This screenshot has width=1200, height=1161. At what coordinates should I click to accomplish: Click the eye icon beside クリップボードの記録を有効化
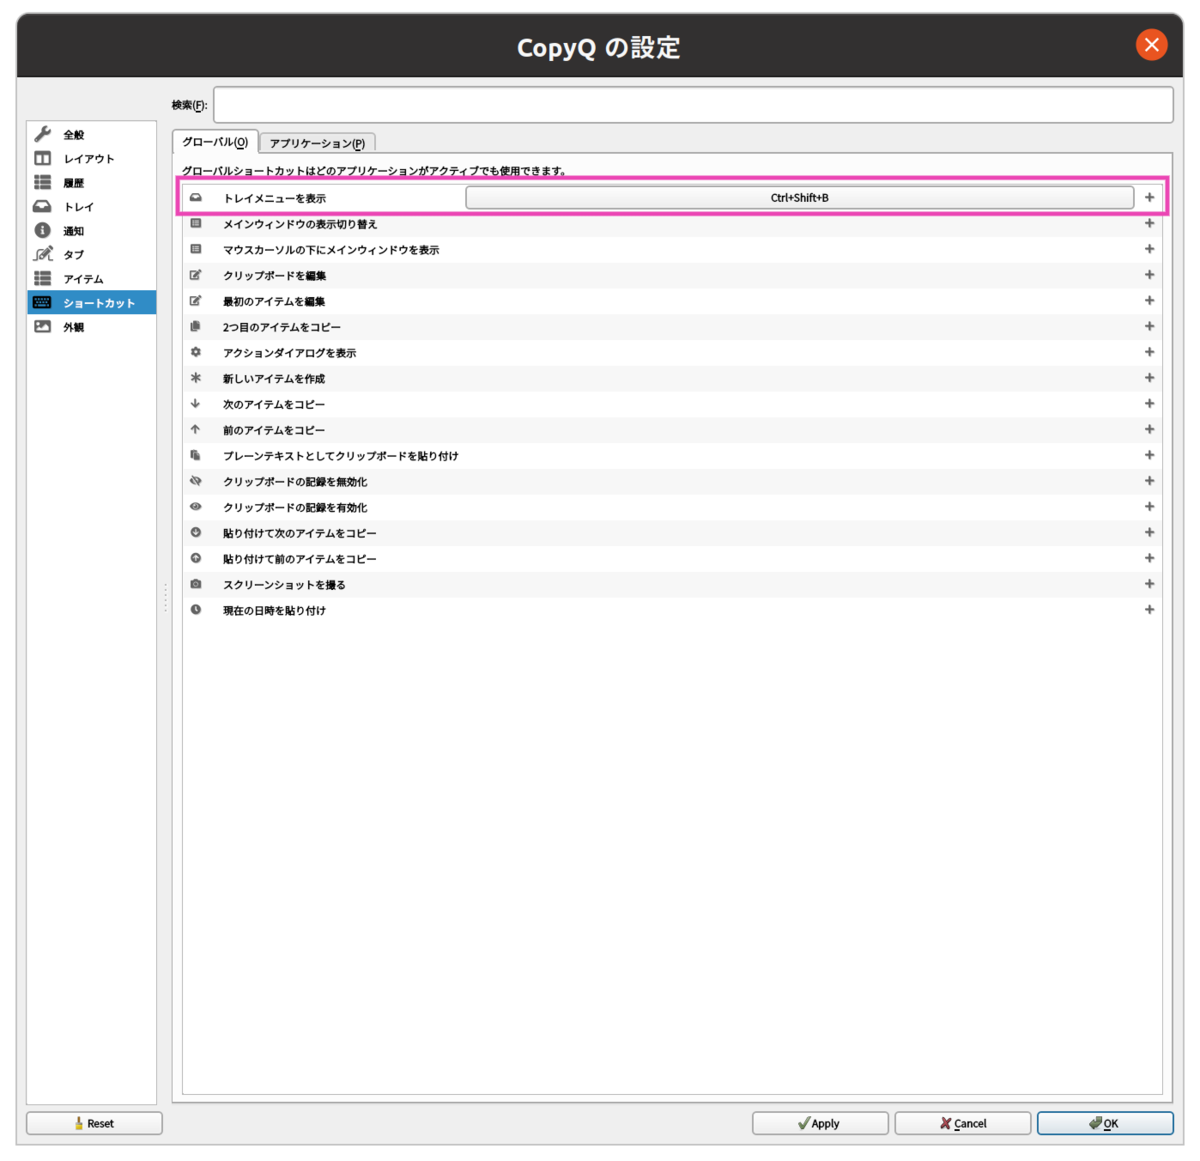click(x=196, y=507)
